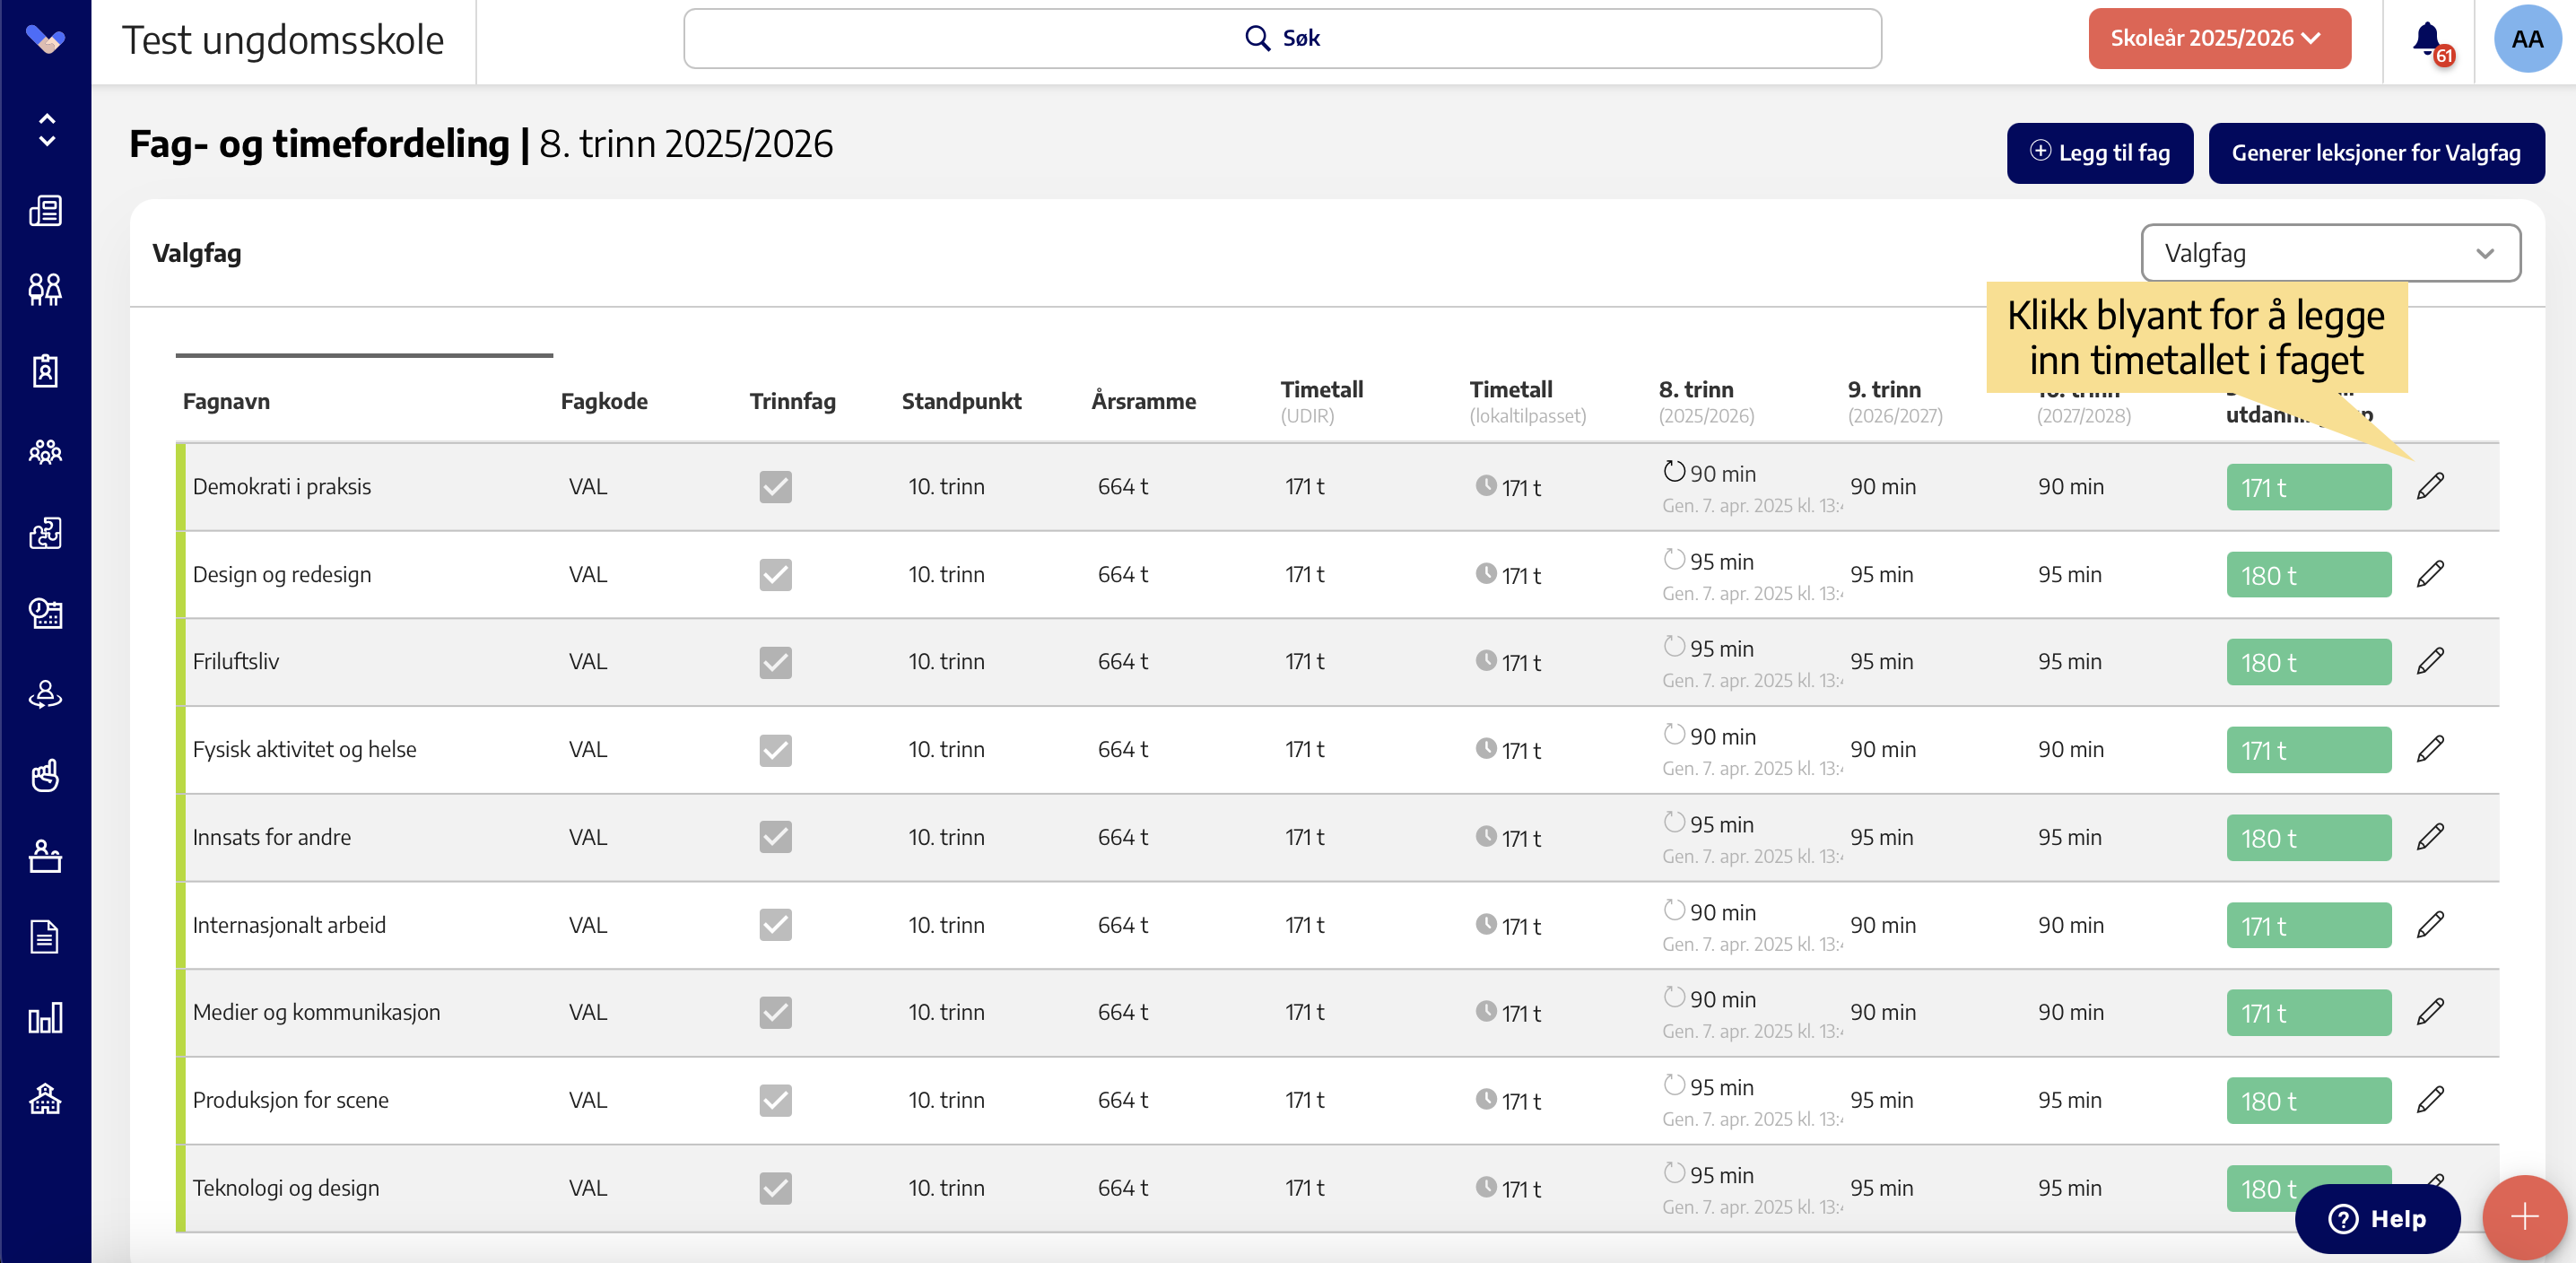
Task: Click the Help button
Action: pyautogui.click(x=2377, y=1218)
